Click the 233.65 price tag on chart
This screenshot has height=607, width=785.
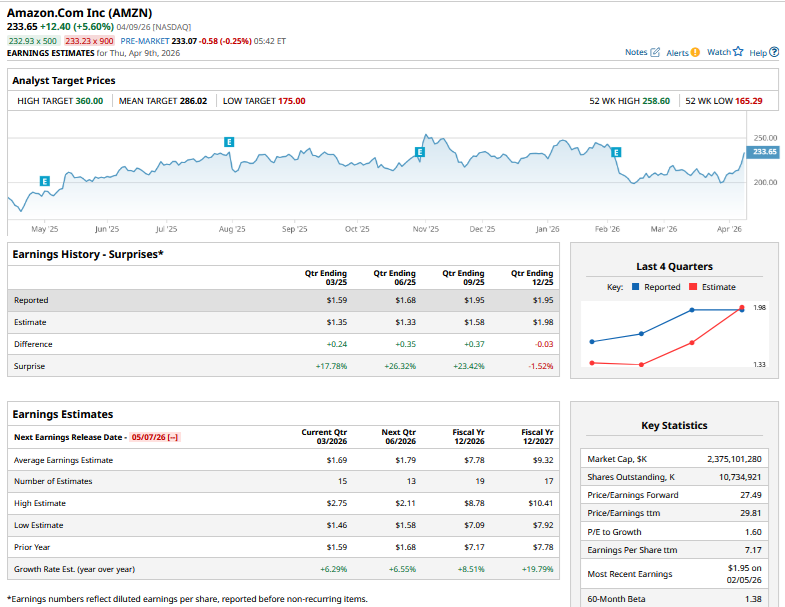coord(764,152)
